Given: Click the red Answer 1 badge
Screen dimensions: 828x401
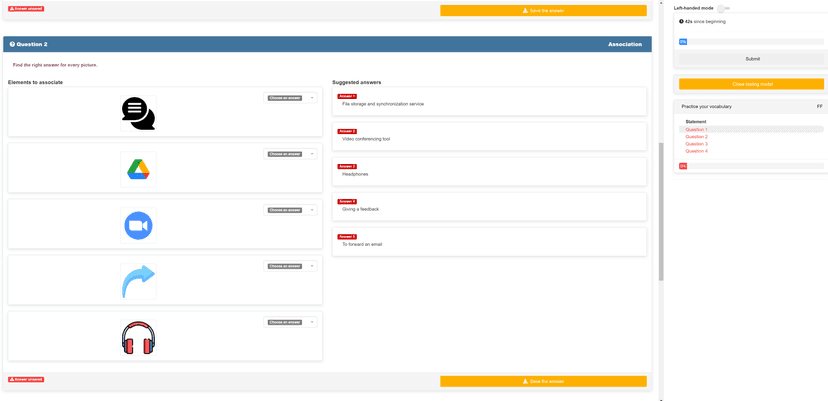Looking at the screenshot, I should pyautogui.click(x=347, y=96).
